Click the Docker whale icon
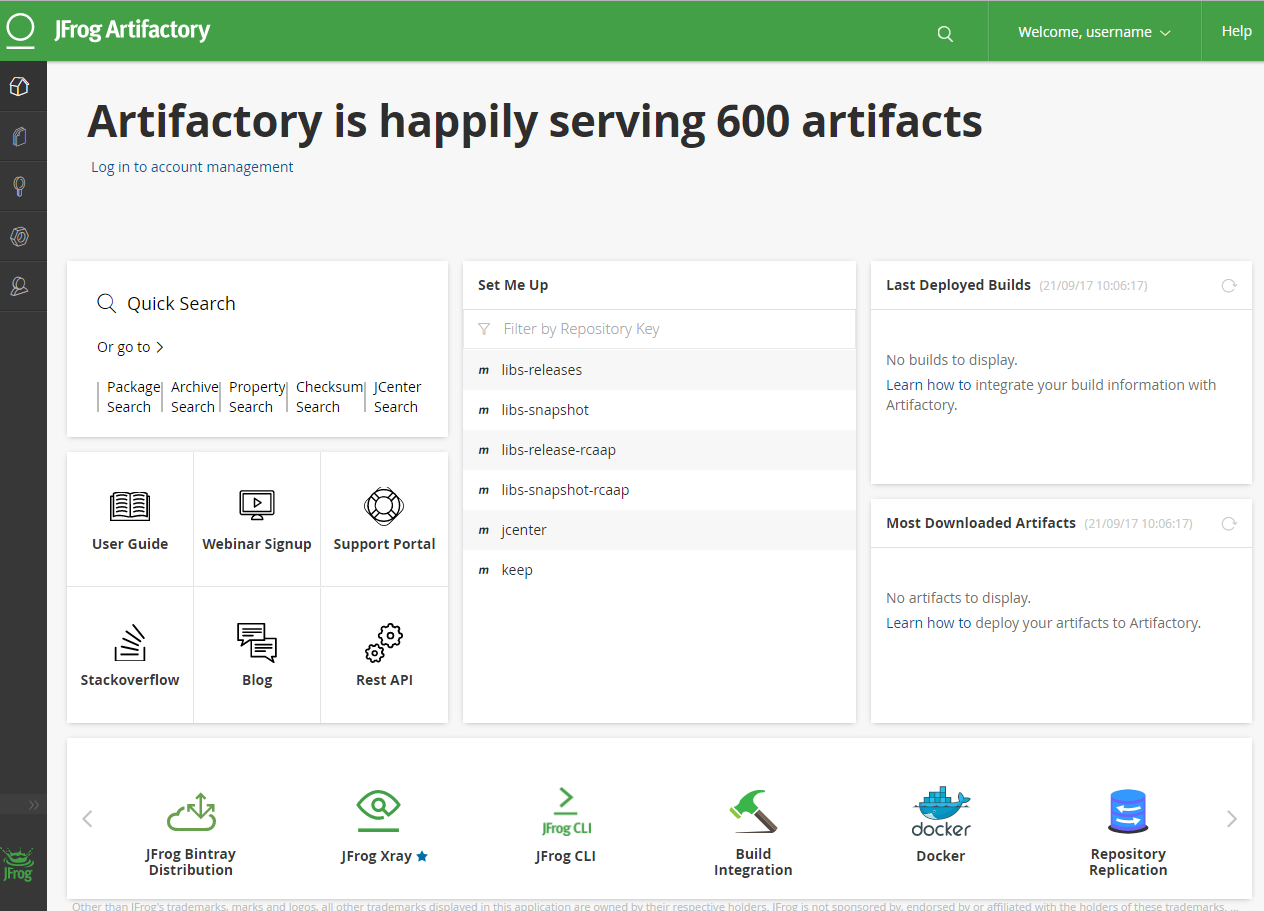The height and width of the screenshot is (911, 1264). tap(941, 811)
